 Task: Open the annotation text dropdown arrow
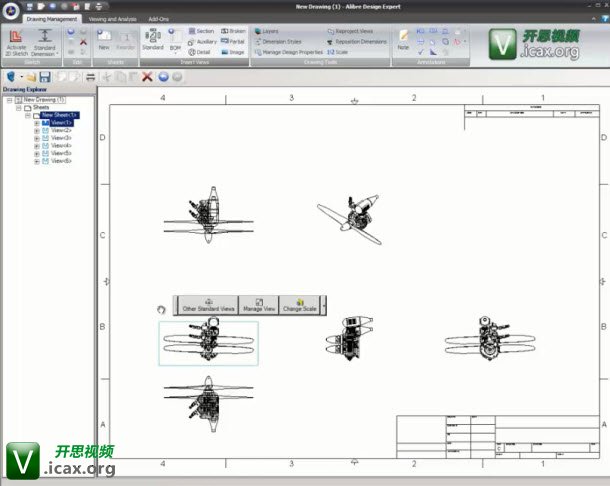[465, 41]
